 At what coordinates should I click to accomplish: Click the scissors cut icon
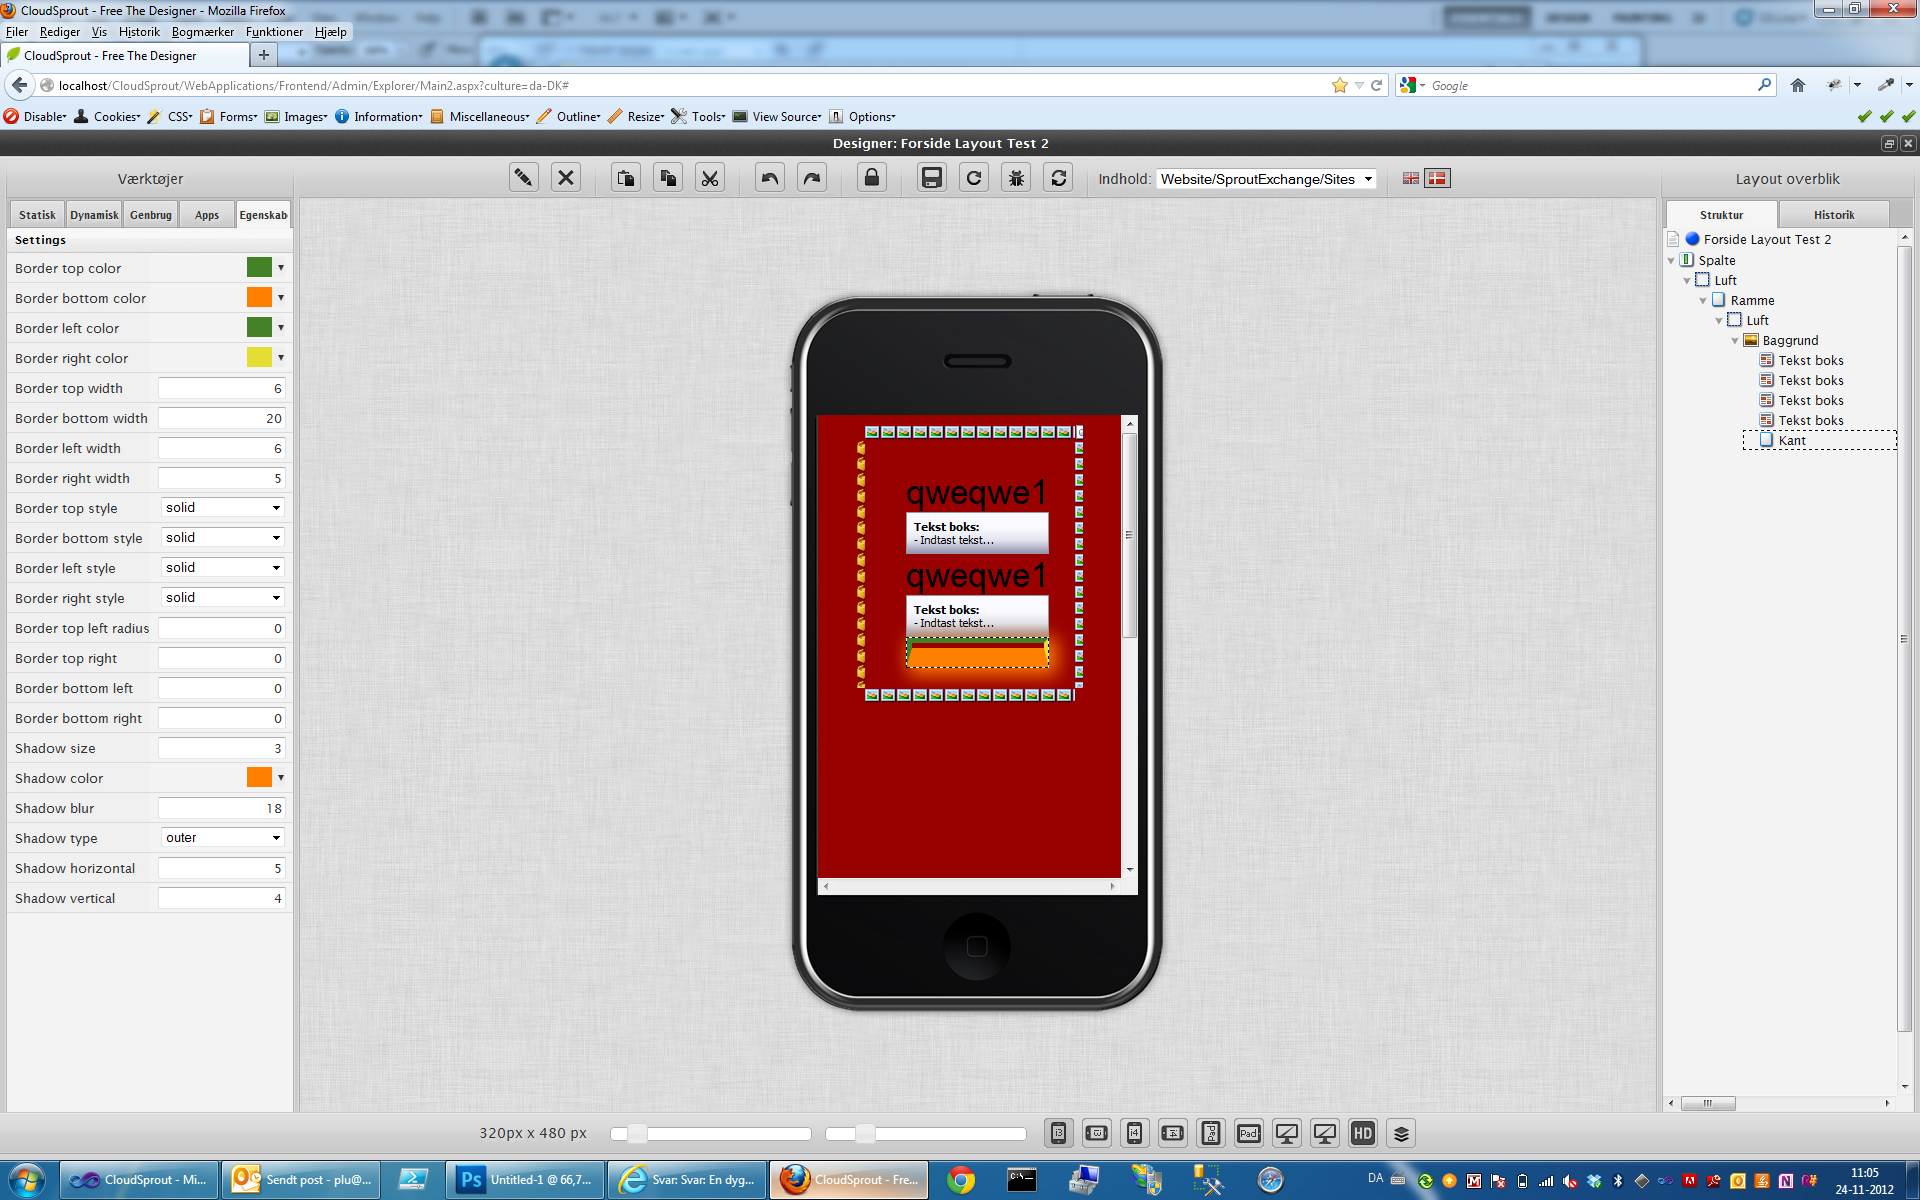click(710, 178)
